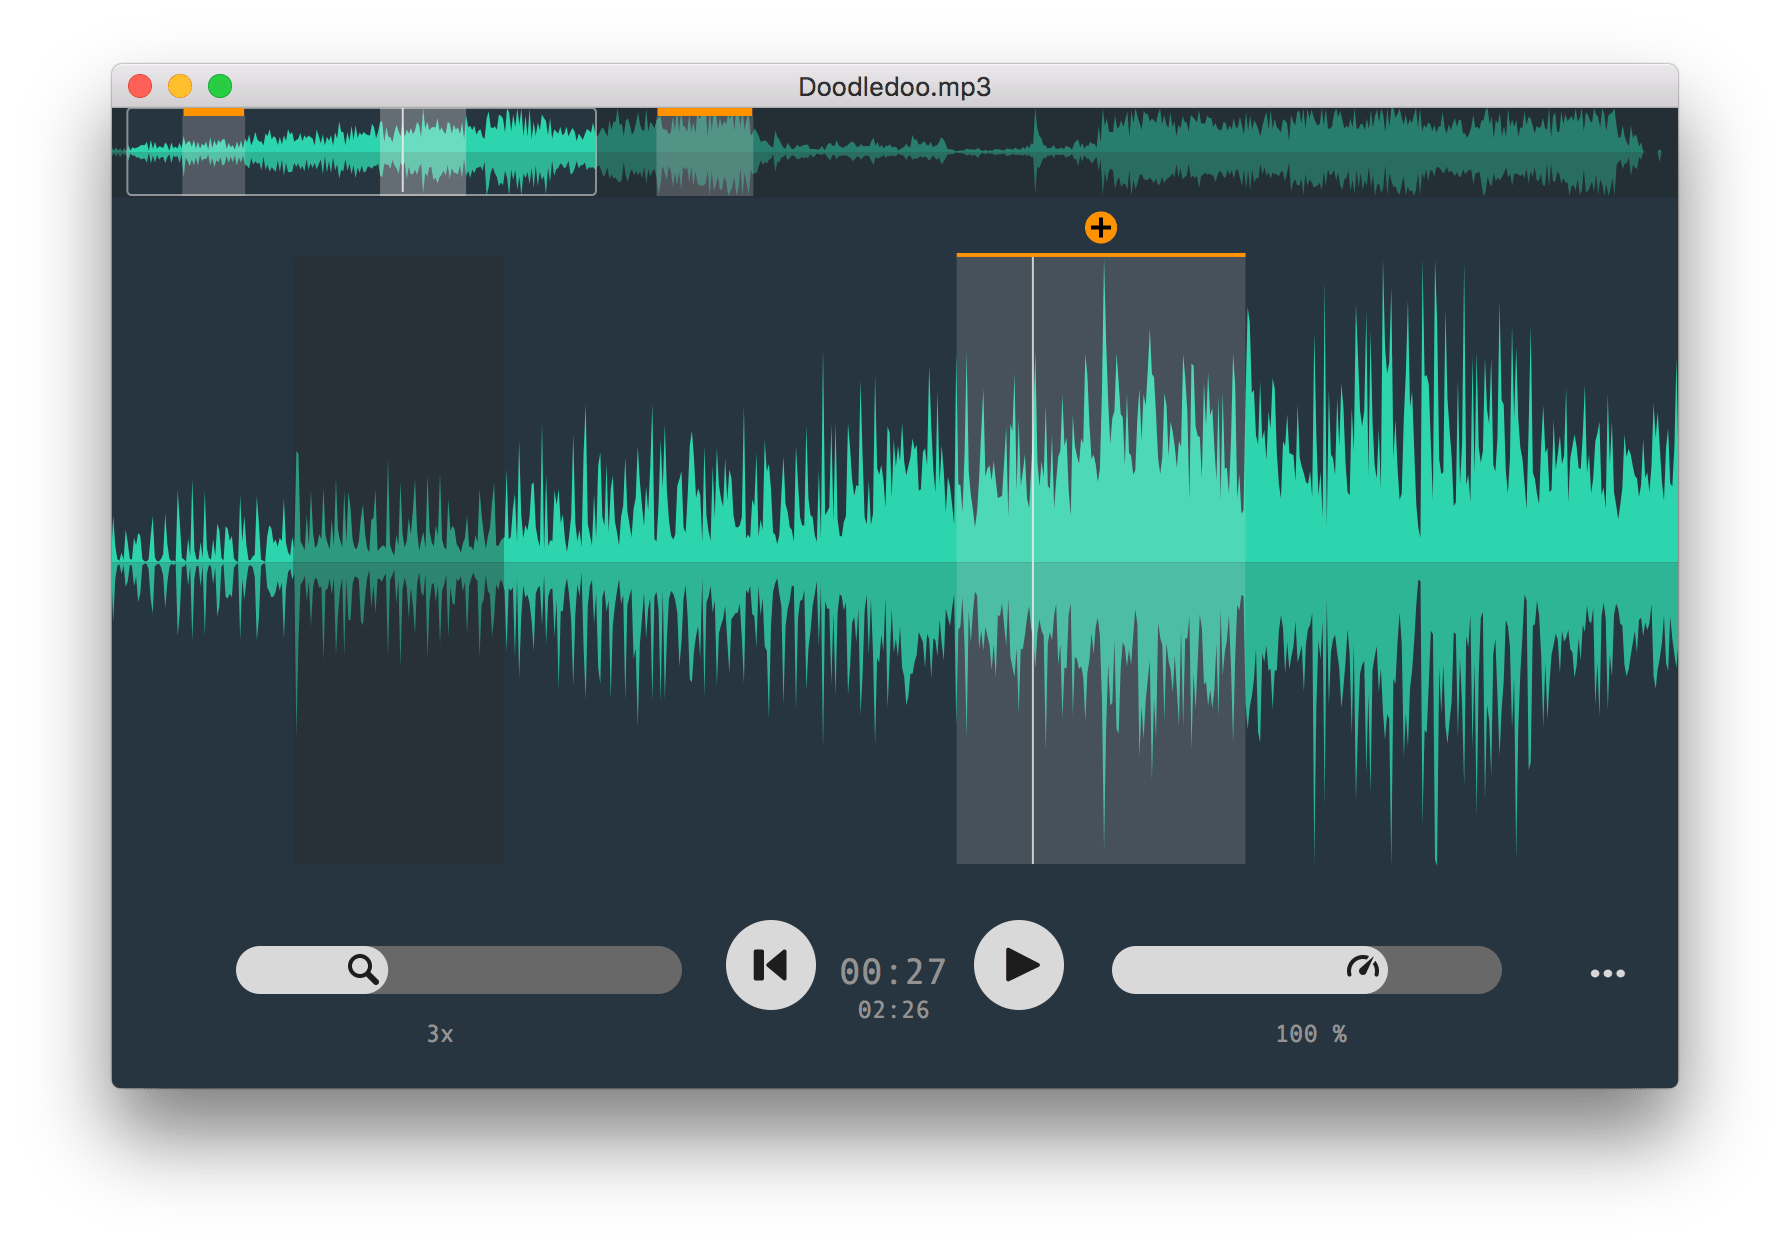Click the 100 % speed label
The width and height of the screenshot is (1790, 1248).
point(1310,1034)
